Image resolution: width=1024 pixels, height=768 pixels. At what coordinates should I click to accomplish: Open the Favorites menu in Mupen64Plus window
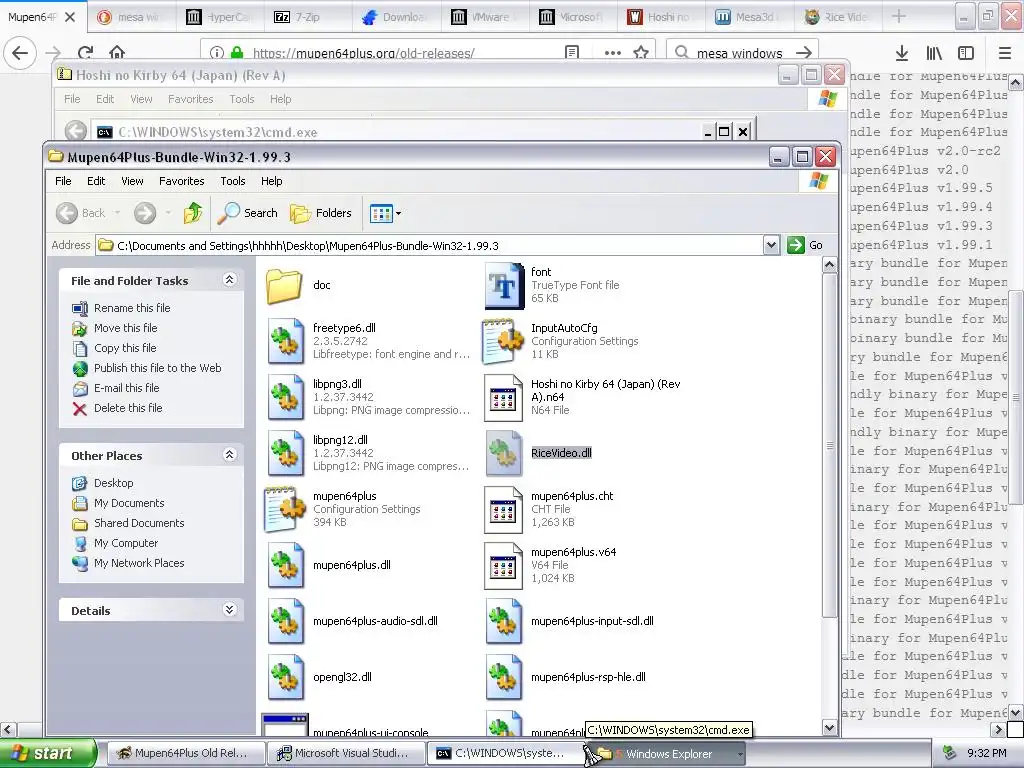point(182,181)
